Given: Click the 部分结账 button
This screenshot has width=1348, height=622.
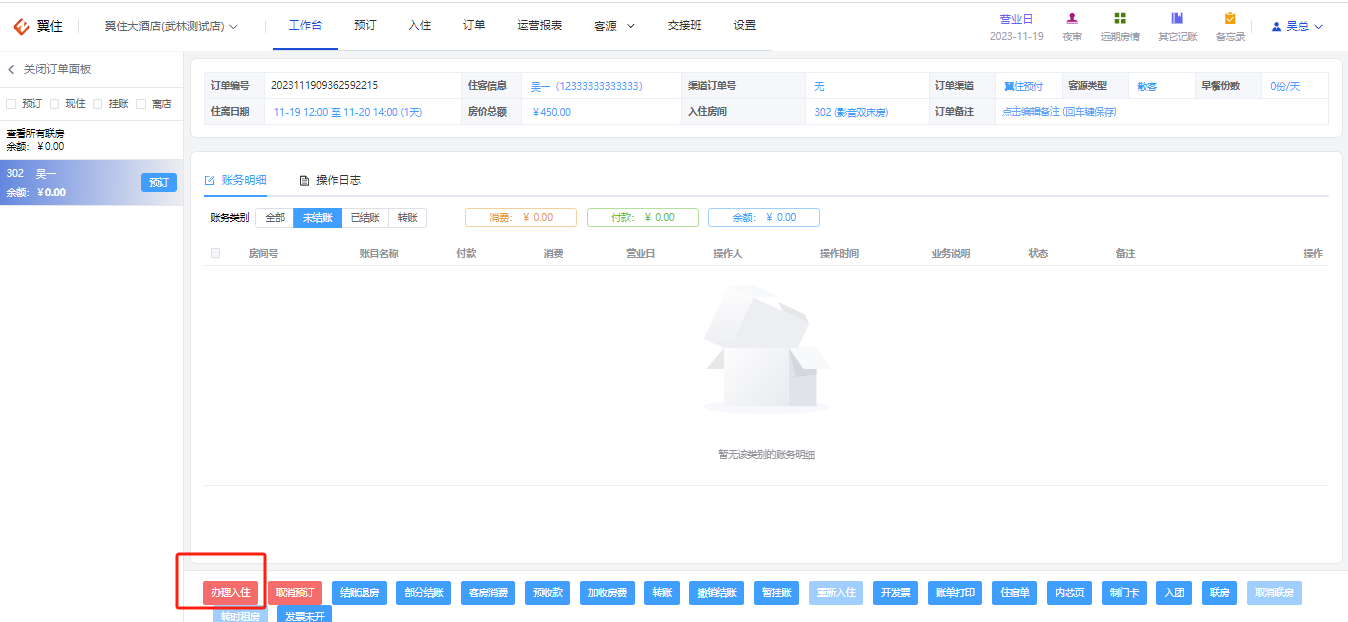Looking at the screenshot, I should tap(423, 593).
